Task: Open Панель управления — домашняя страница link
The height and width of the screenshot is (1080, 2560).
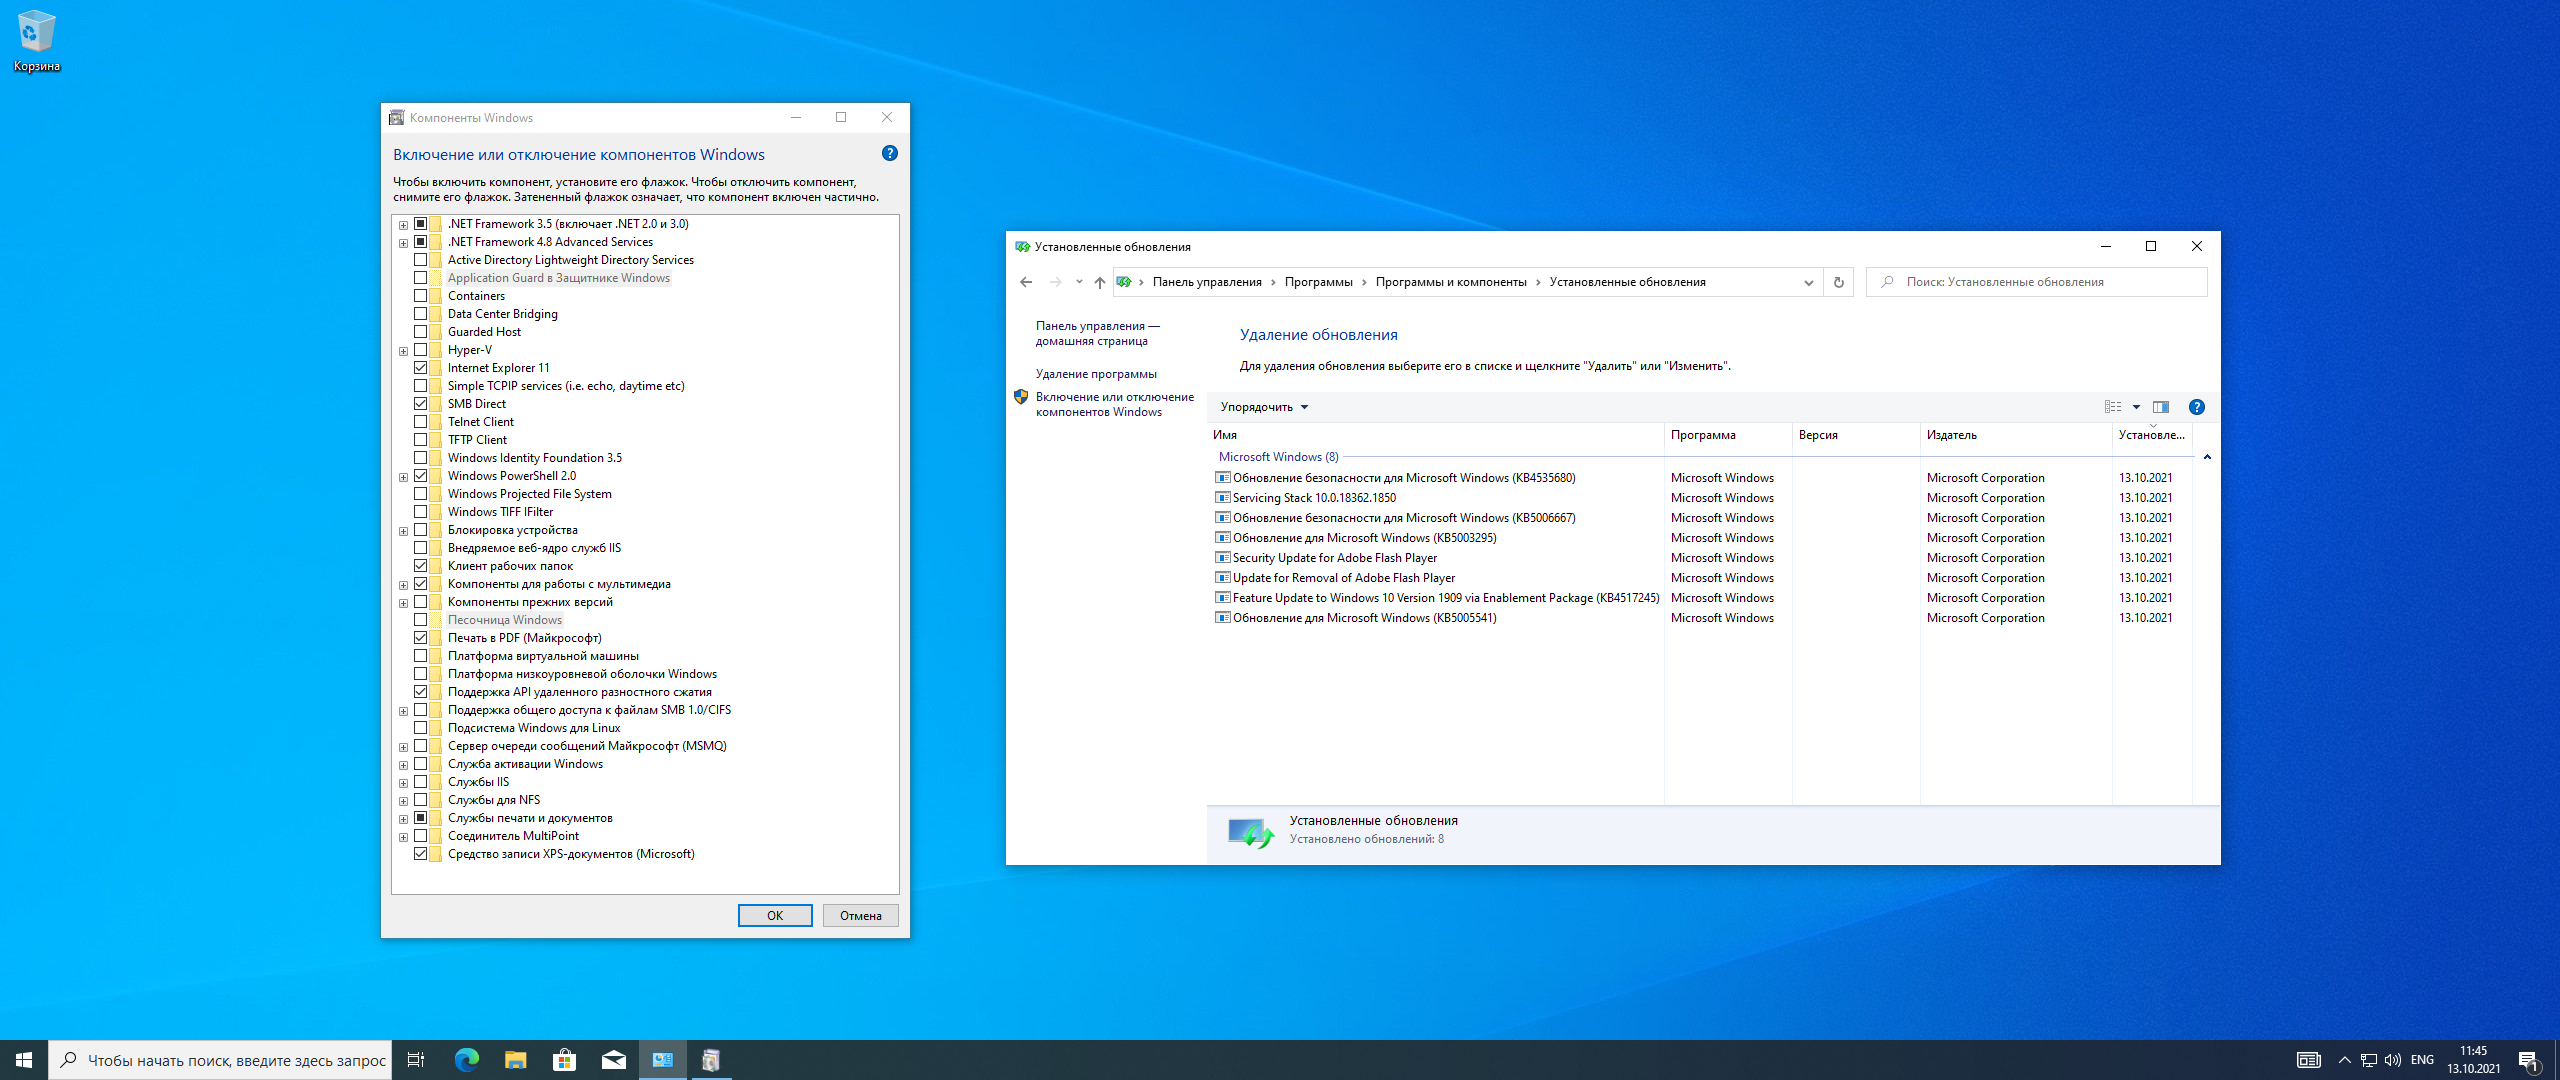Action: point(1097,334)
